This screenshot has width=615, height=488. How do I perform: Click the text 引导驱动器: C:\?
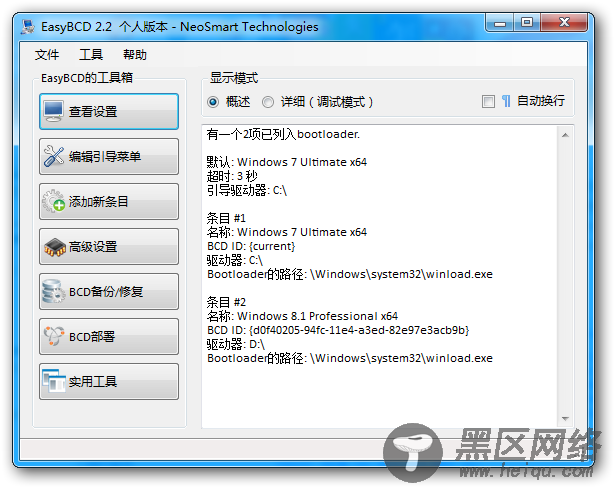tap(247, 190)
